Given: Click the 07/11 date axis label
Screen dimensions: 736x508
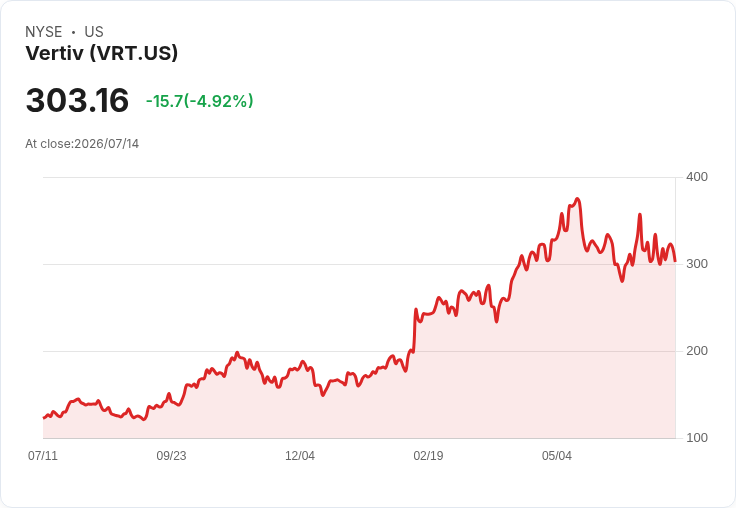Looking at the screenshot, I should coord(43,455).
